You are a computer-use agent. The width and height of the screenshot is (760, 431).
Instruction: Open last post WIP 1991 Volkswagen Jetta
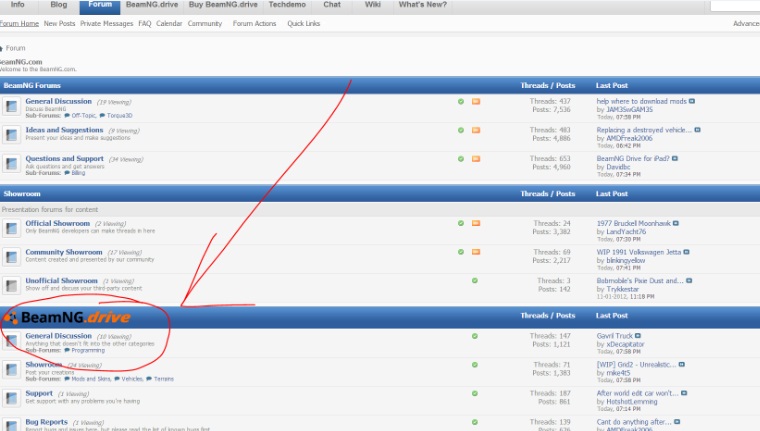pyautogui.click(x=639, y=252)
